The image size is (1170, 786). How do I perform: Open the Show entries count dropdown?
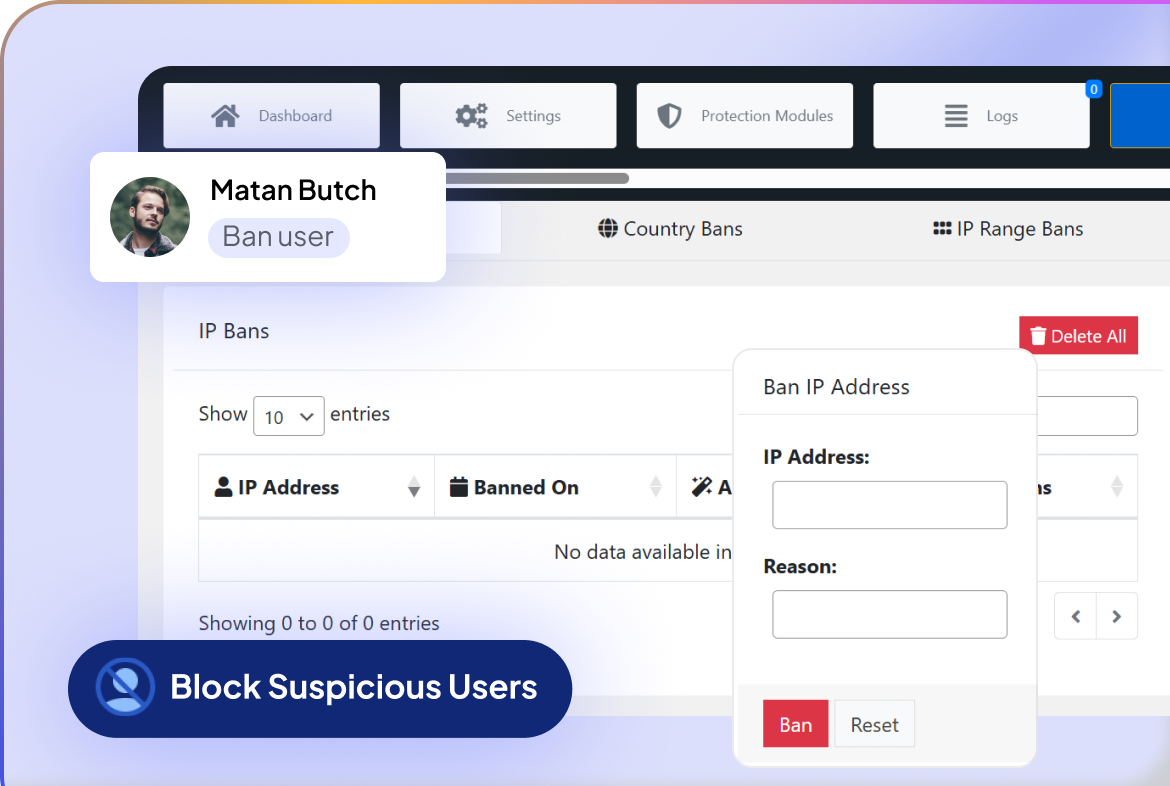288,416
